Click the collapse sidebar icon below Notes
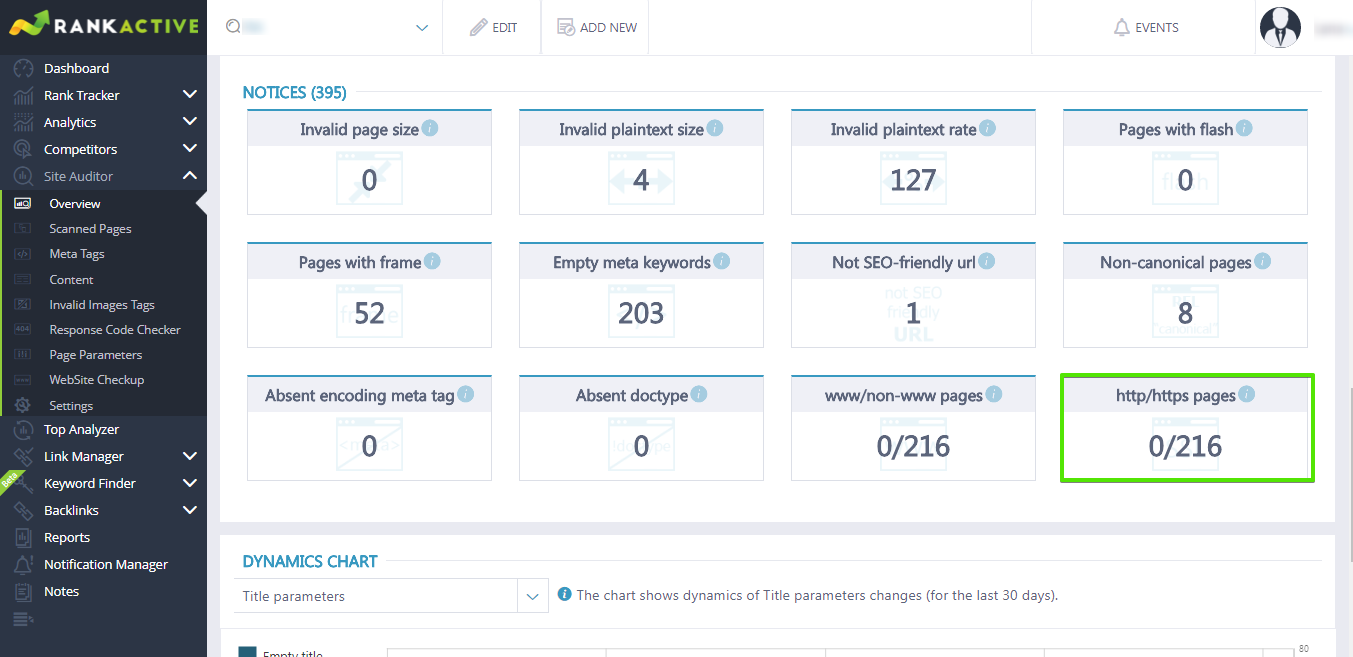This screenshot has height=657, width=1353. pyautogui.click(x=23, y=620)
